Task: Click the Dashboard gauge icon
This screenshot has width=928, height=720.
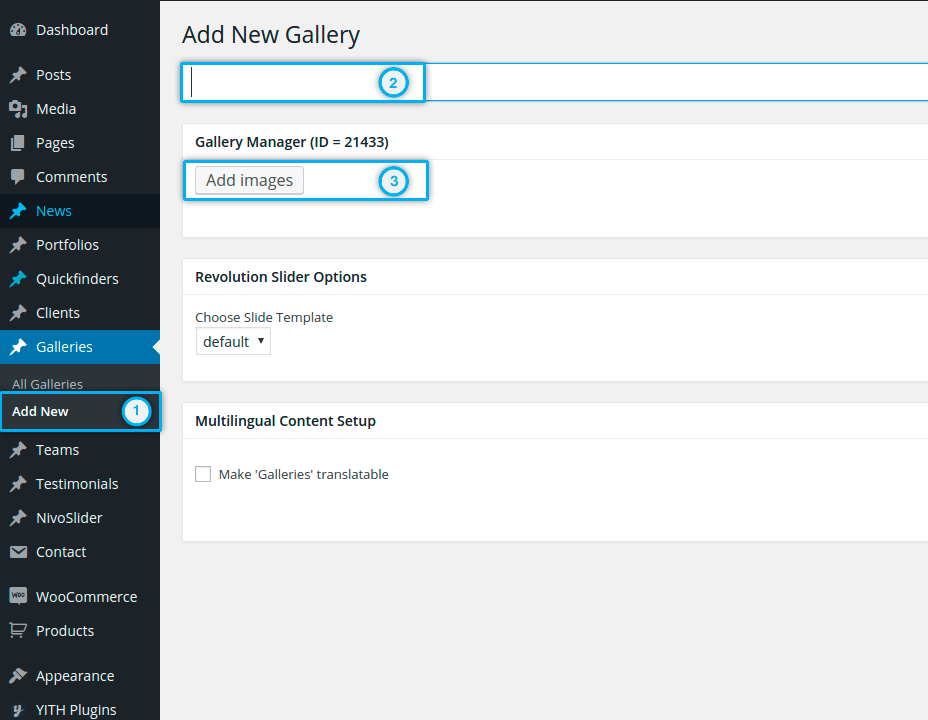Action: click(x=18, y=30)
